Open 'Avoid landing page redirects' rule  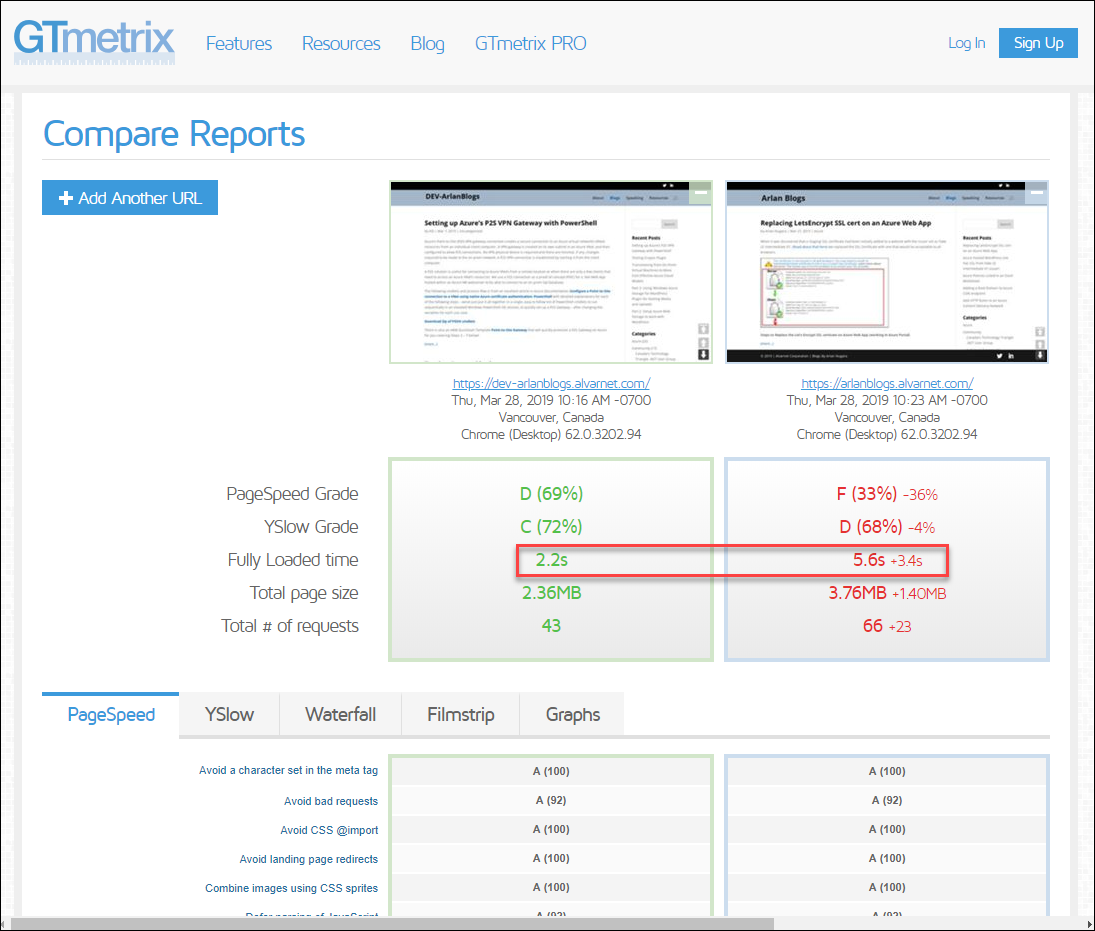tap(309, 859)
